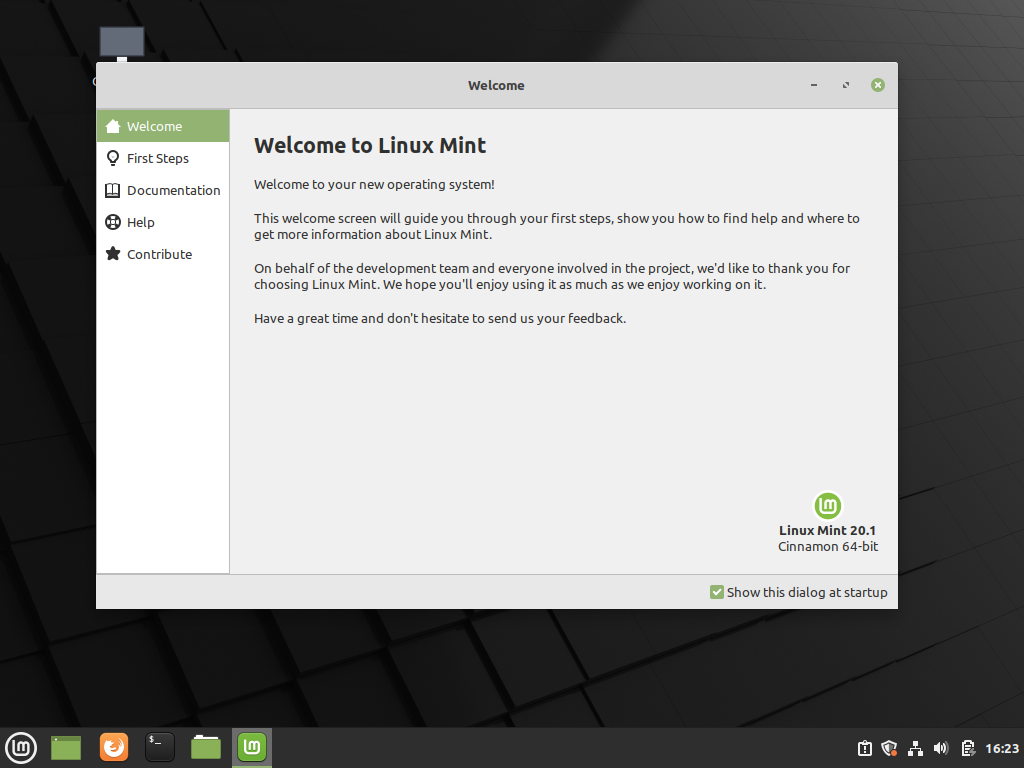Click the 16:23 clock in the panel
Viewport: 1024px width, 768px height.
pyautogui.click(x=1002, y=748)
